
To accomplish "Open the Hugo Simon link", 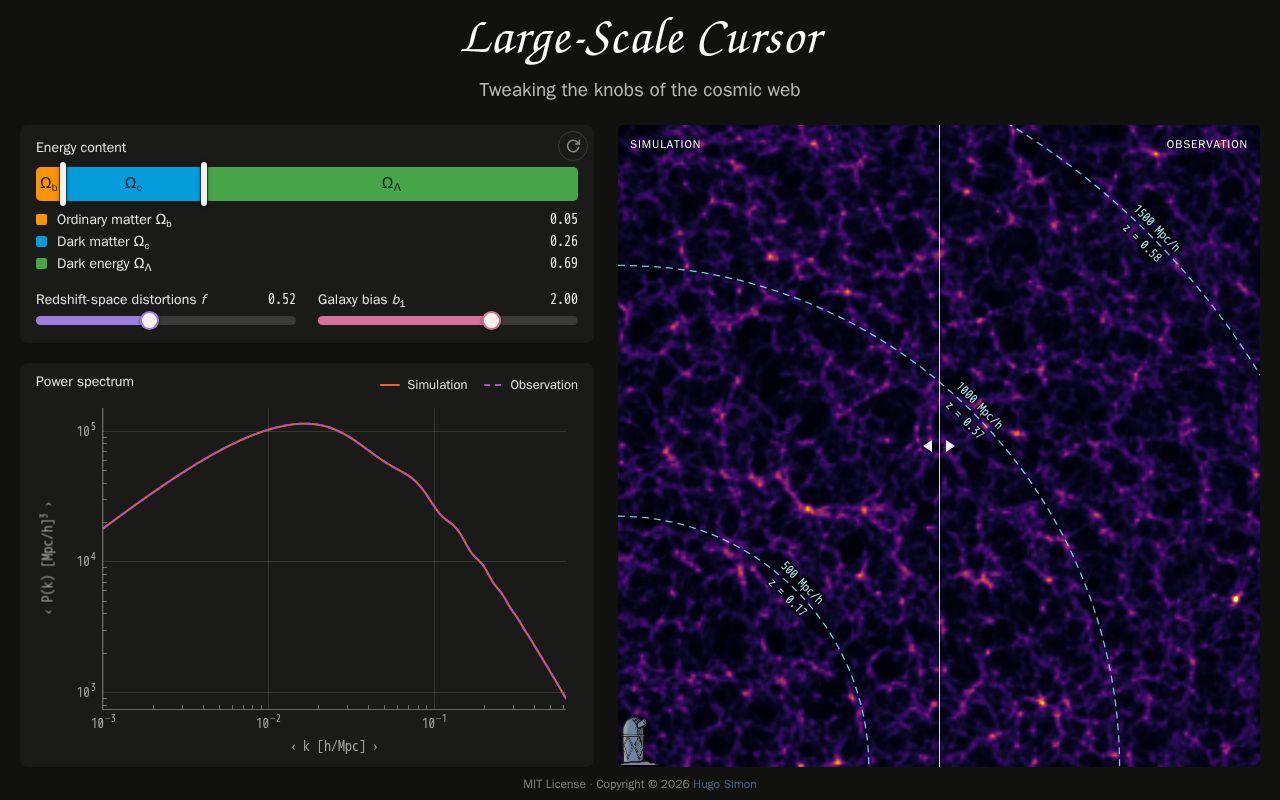I will (x=725, y=784).
